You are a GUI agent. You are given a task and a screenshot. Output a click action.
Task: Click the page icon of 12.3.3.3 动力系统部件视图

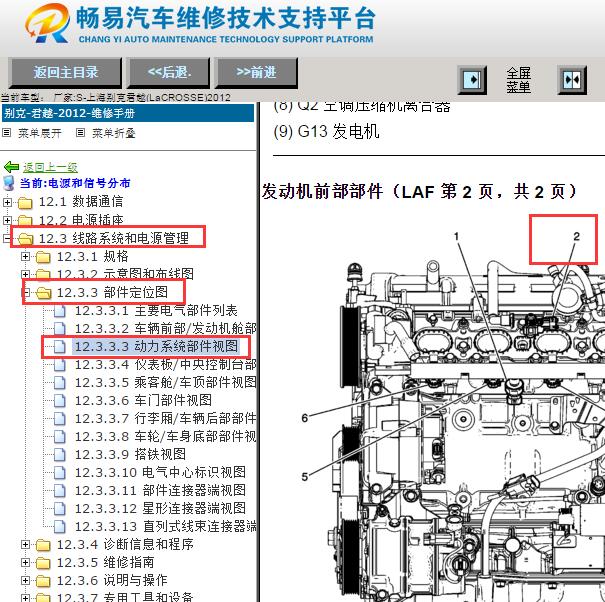click(x=59, y=347)
